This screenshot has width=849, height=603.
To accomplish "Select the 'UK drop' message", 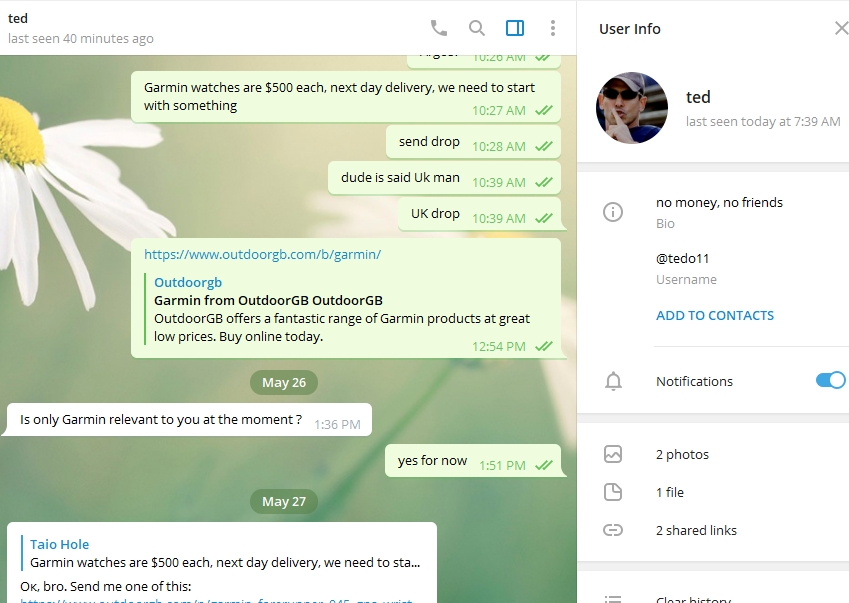I will tap(479, 214).
